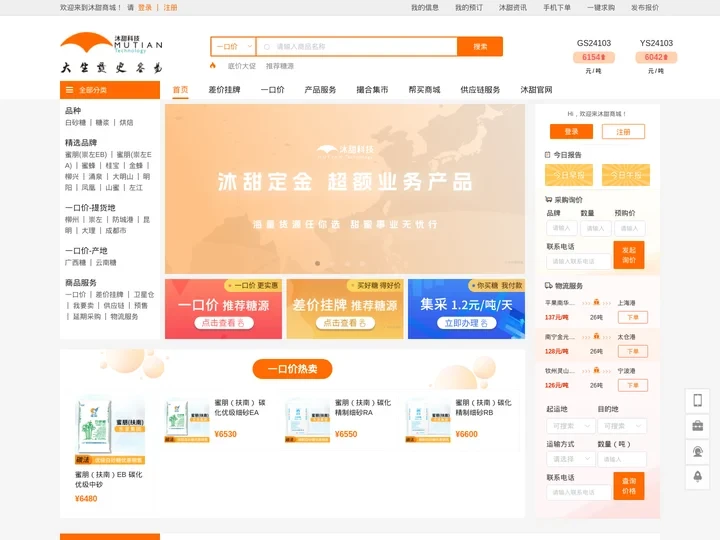720x540 pixels.
Task: Click the 底价大促 hot search link
Action: pos(242,66)
